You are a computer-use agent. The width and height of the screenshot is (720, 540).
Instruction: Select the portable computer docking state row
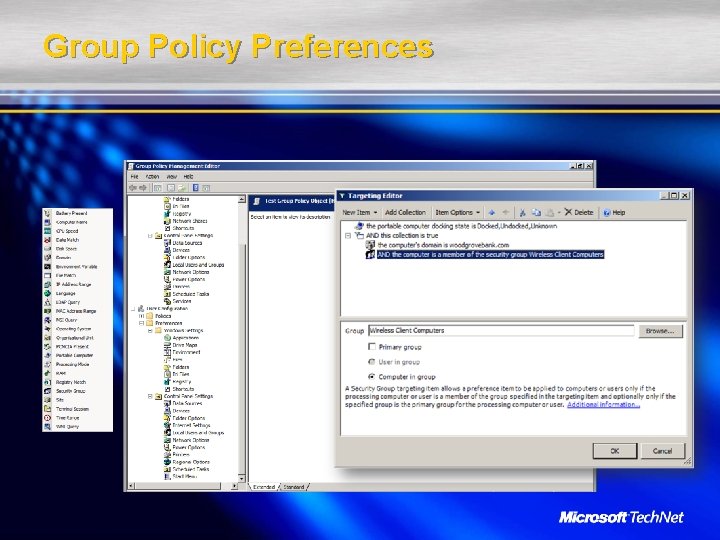(456, 226)
